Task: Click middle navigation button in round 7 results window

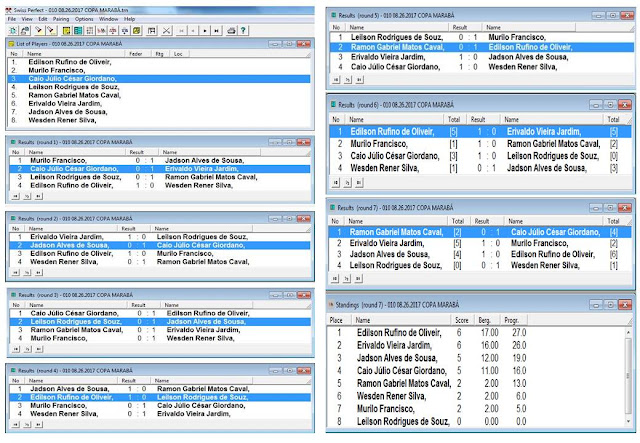Action: (x=347, y=278)
